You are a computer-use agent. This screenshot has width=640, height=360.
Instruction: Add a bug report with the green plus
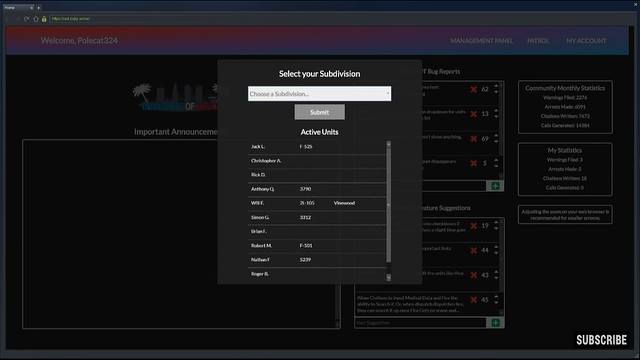495,186
